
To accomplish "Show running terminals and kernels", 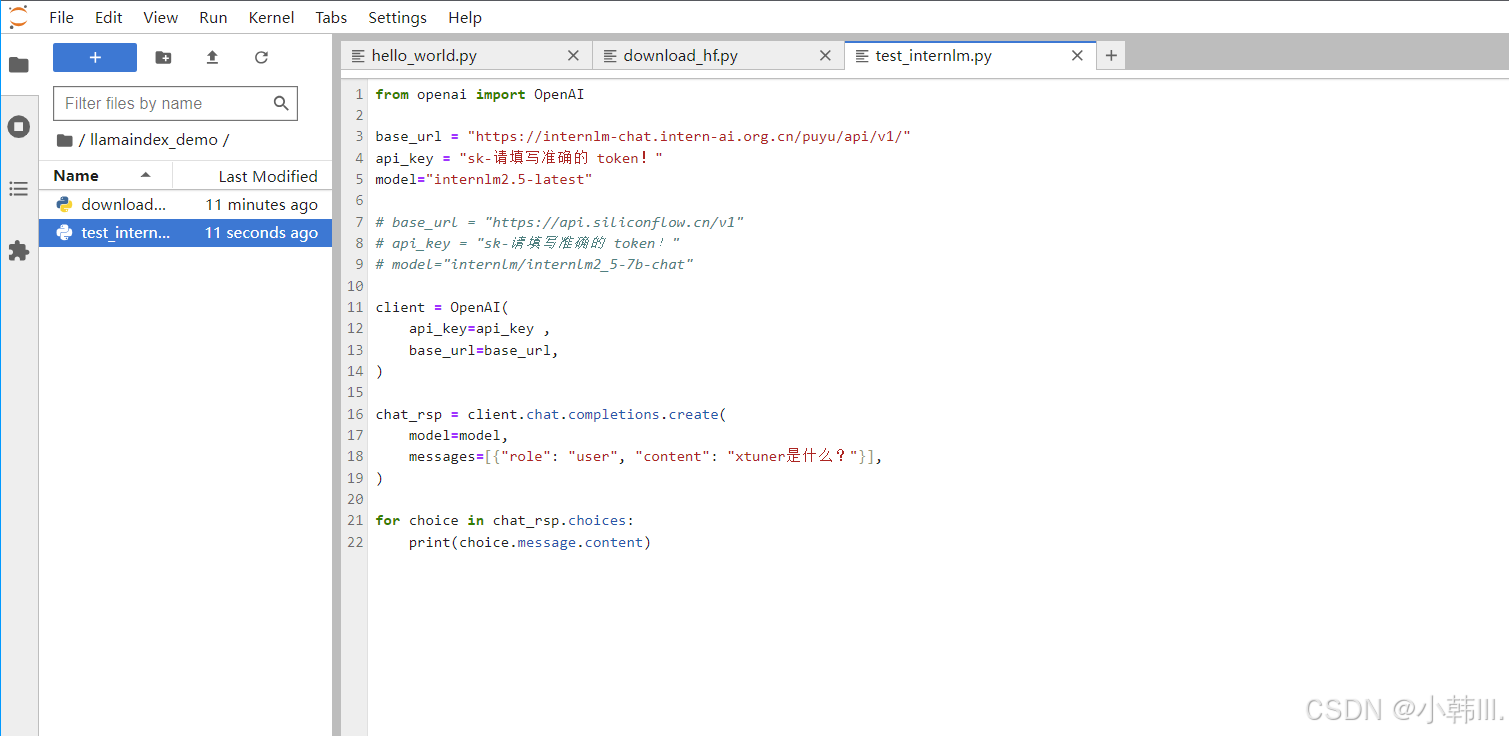I will [x=18, y=126].
